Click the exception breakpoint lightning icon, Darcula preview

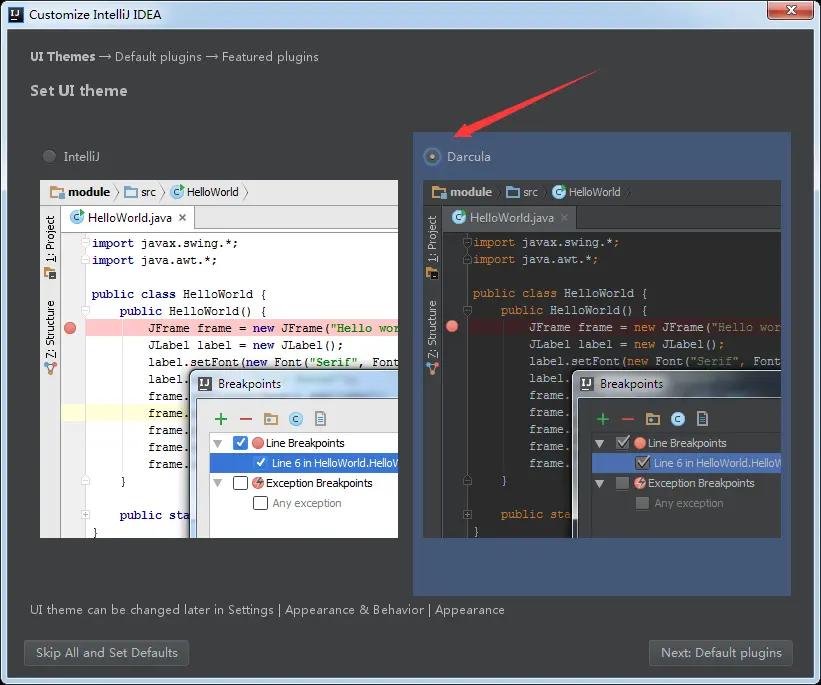click(640, 483)
